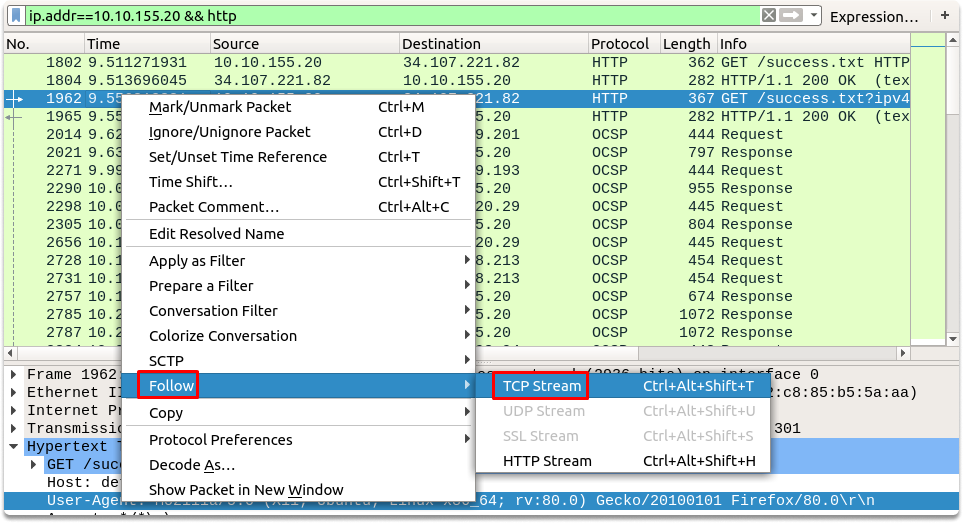Viewport: 963px width, 523px height.
Task: Sort packets by No. column header
Action: (x=43, y=44)
